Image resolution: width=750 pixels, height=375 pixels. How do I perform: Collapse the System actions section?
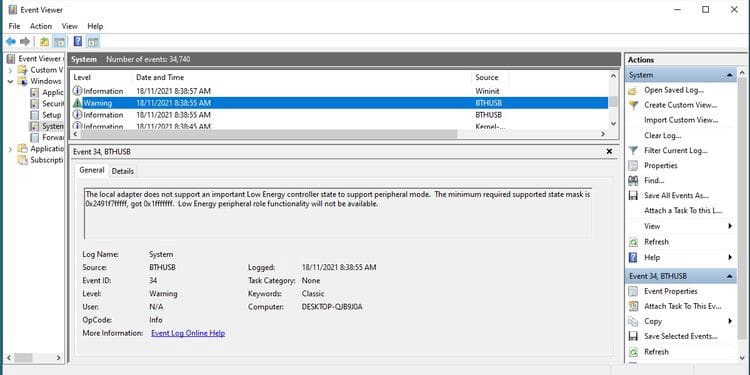point(729,75)
